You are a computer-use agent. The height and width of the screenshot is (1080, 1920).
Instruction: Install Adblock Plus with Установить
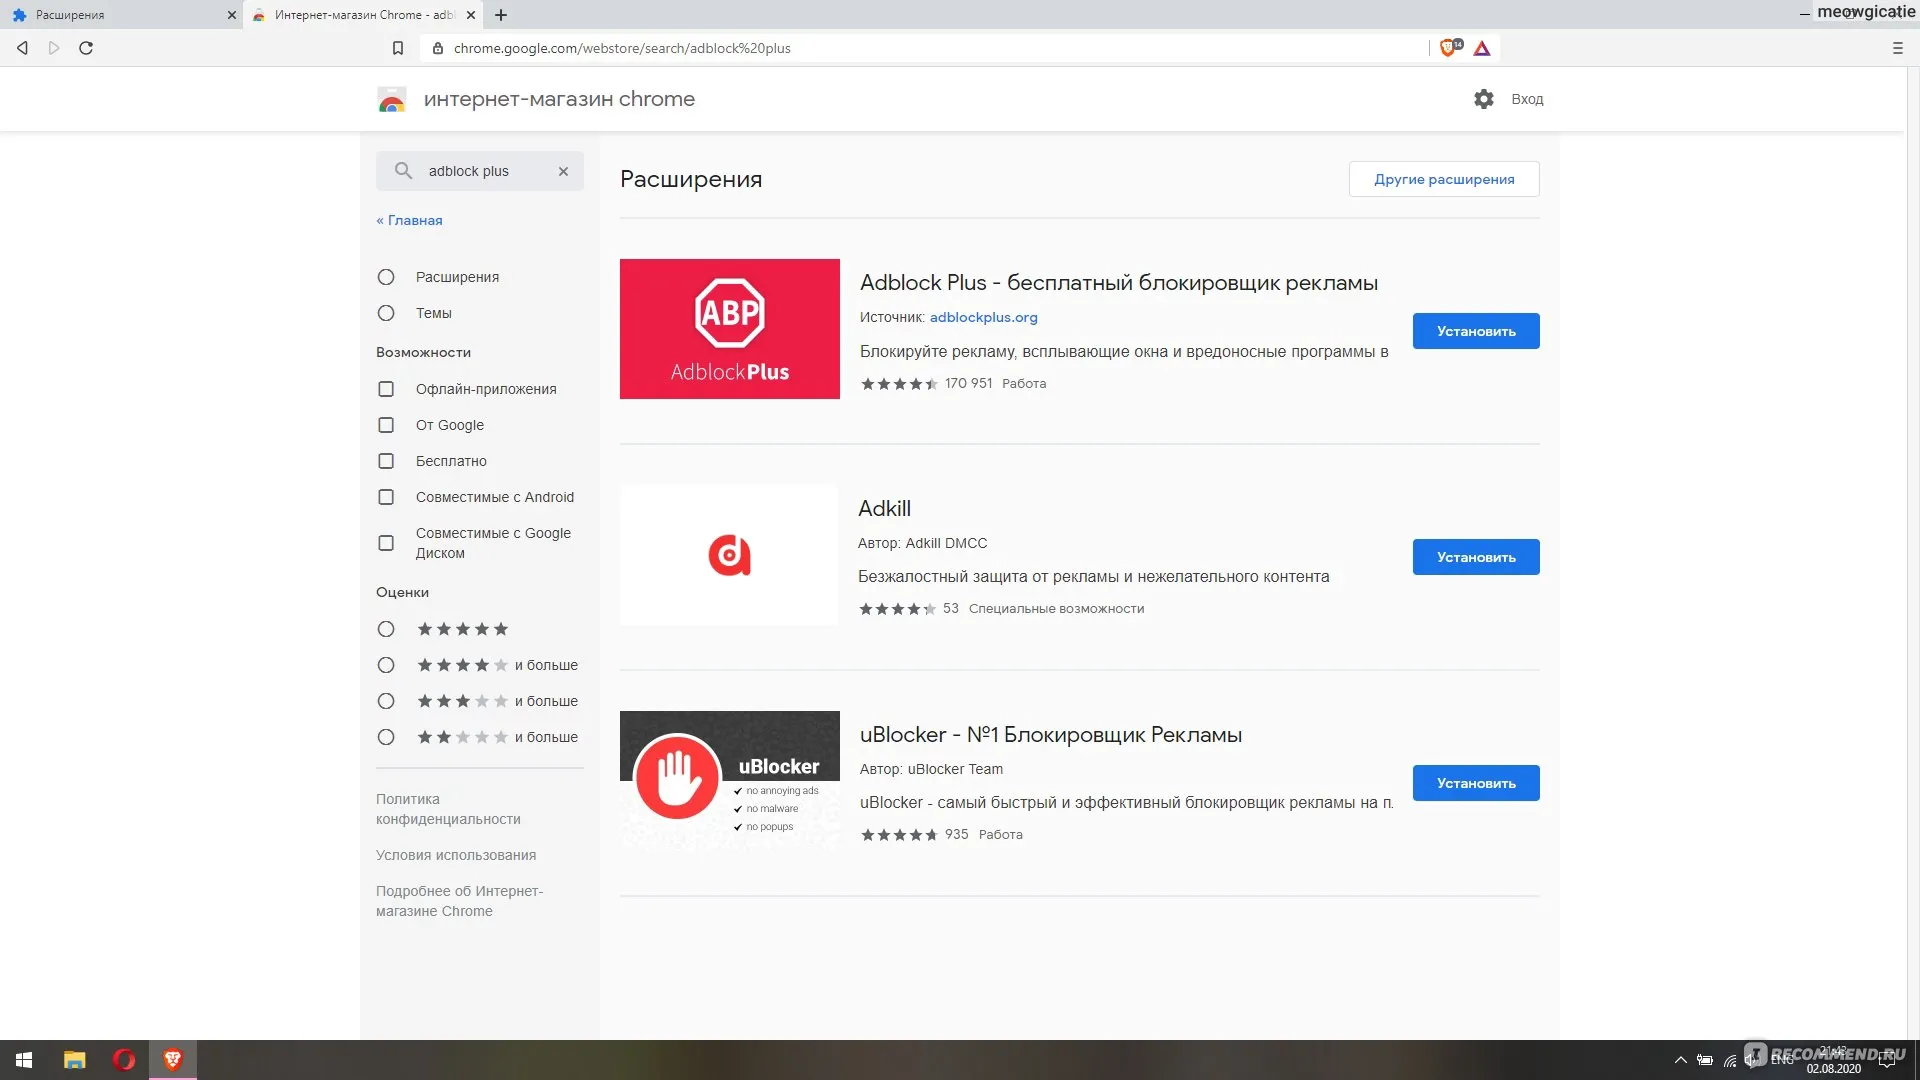1476,331
